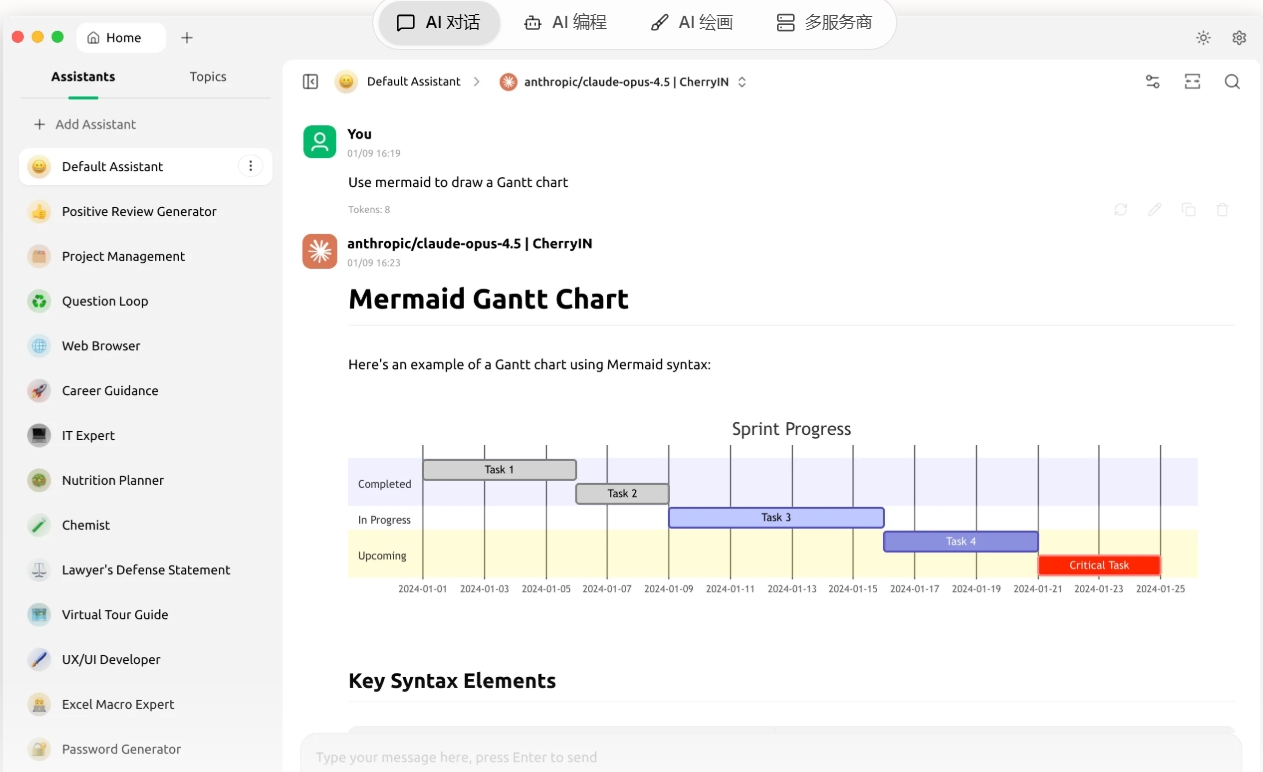Screen dimensions: 1263x772
Task: Click the expand chat width icon
Action: [1192, 82]
